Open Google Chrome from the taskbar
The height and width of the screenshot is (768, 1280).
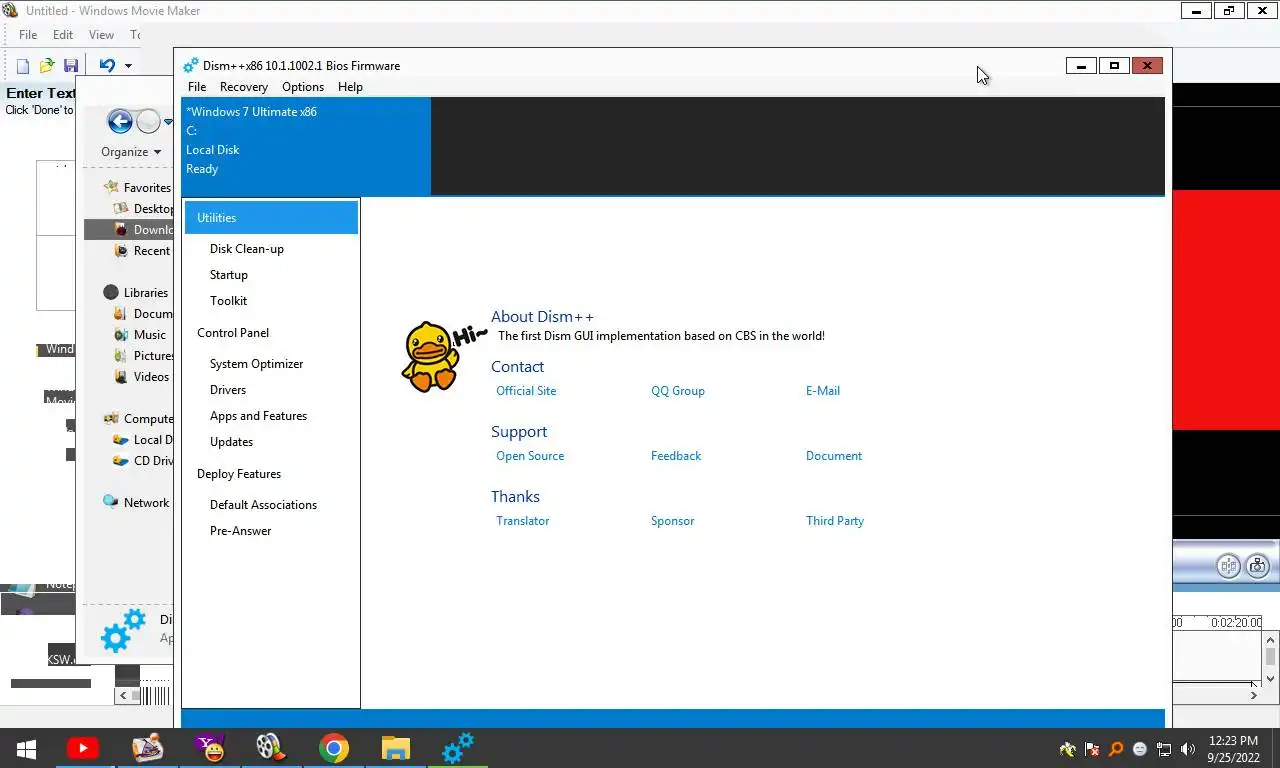pyautogui.click(x=334, y=748)
